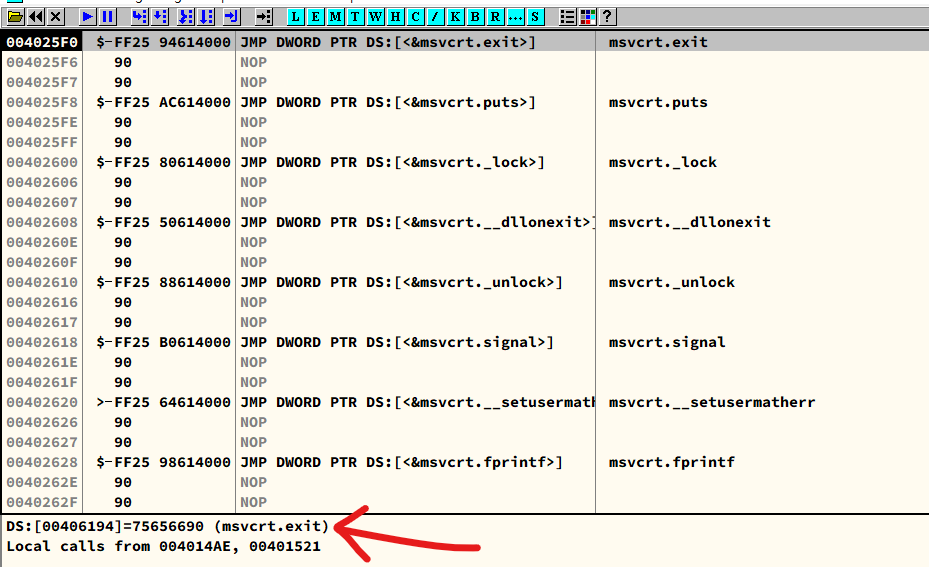The image size is (929, 567).
Task: Click the Step into toolbar icon
Action: tap(139, 17)
